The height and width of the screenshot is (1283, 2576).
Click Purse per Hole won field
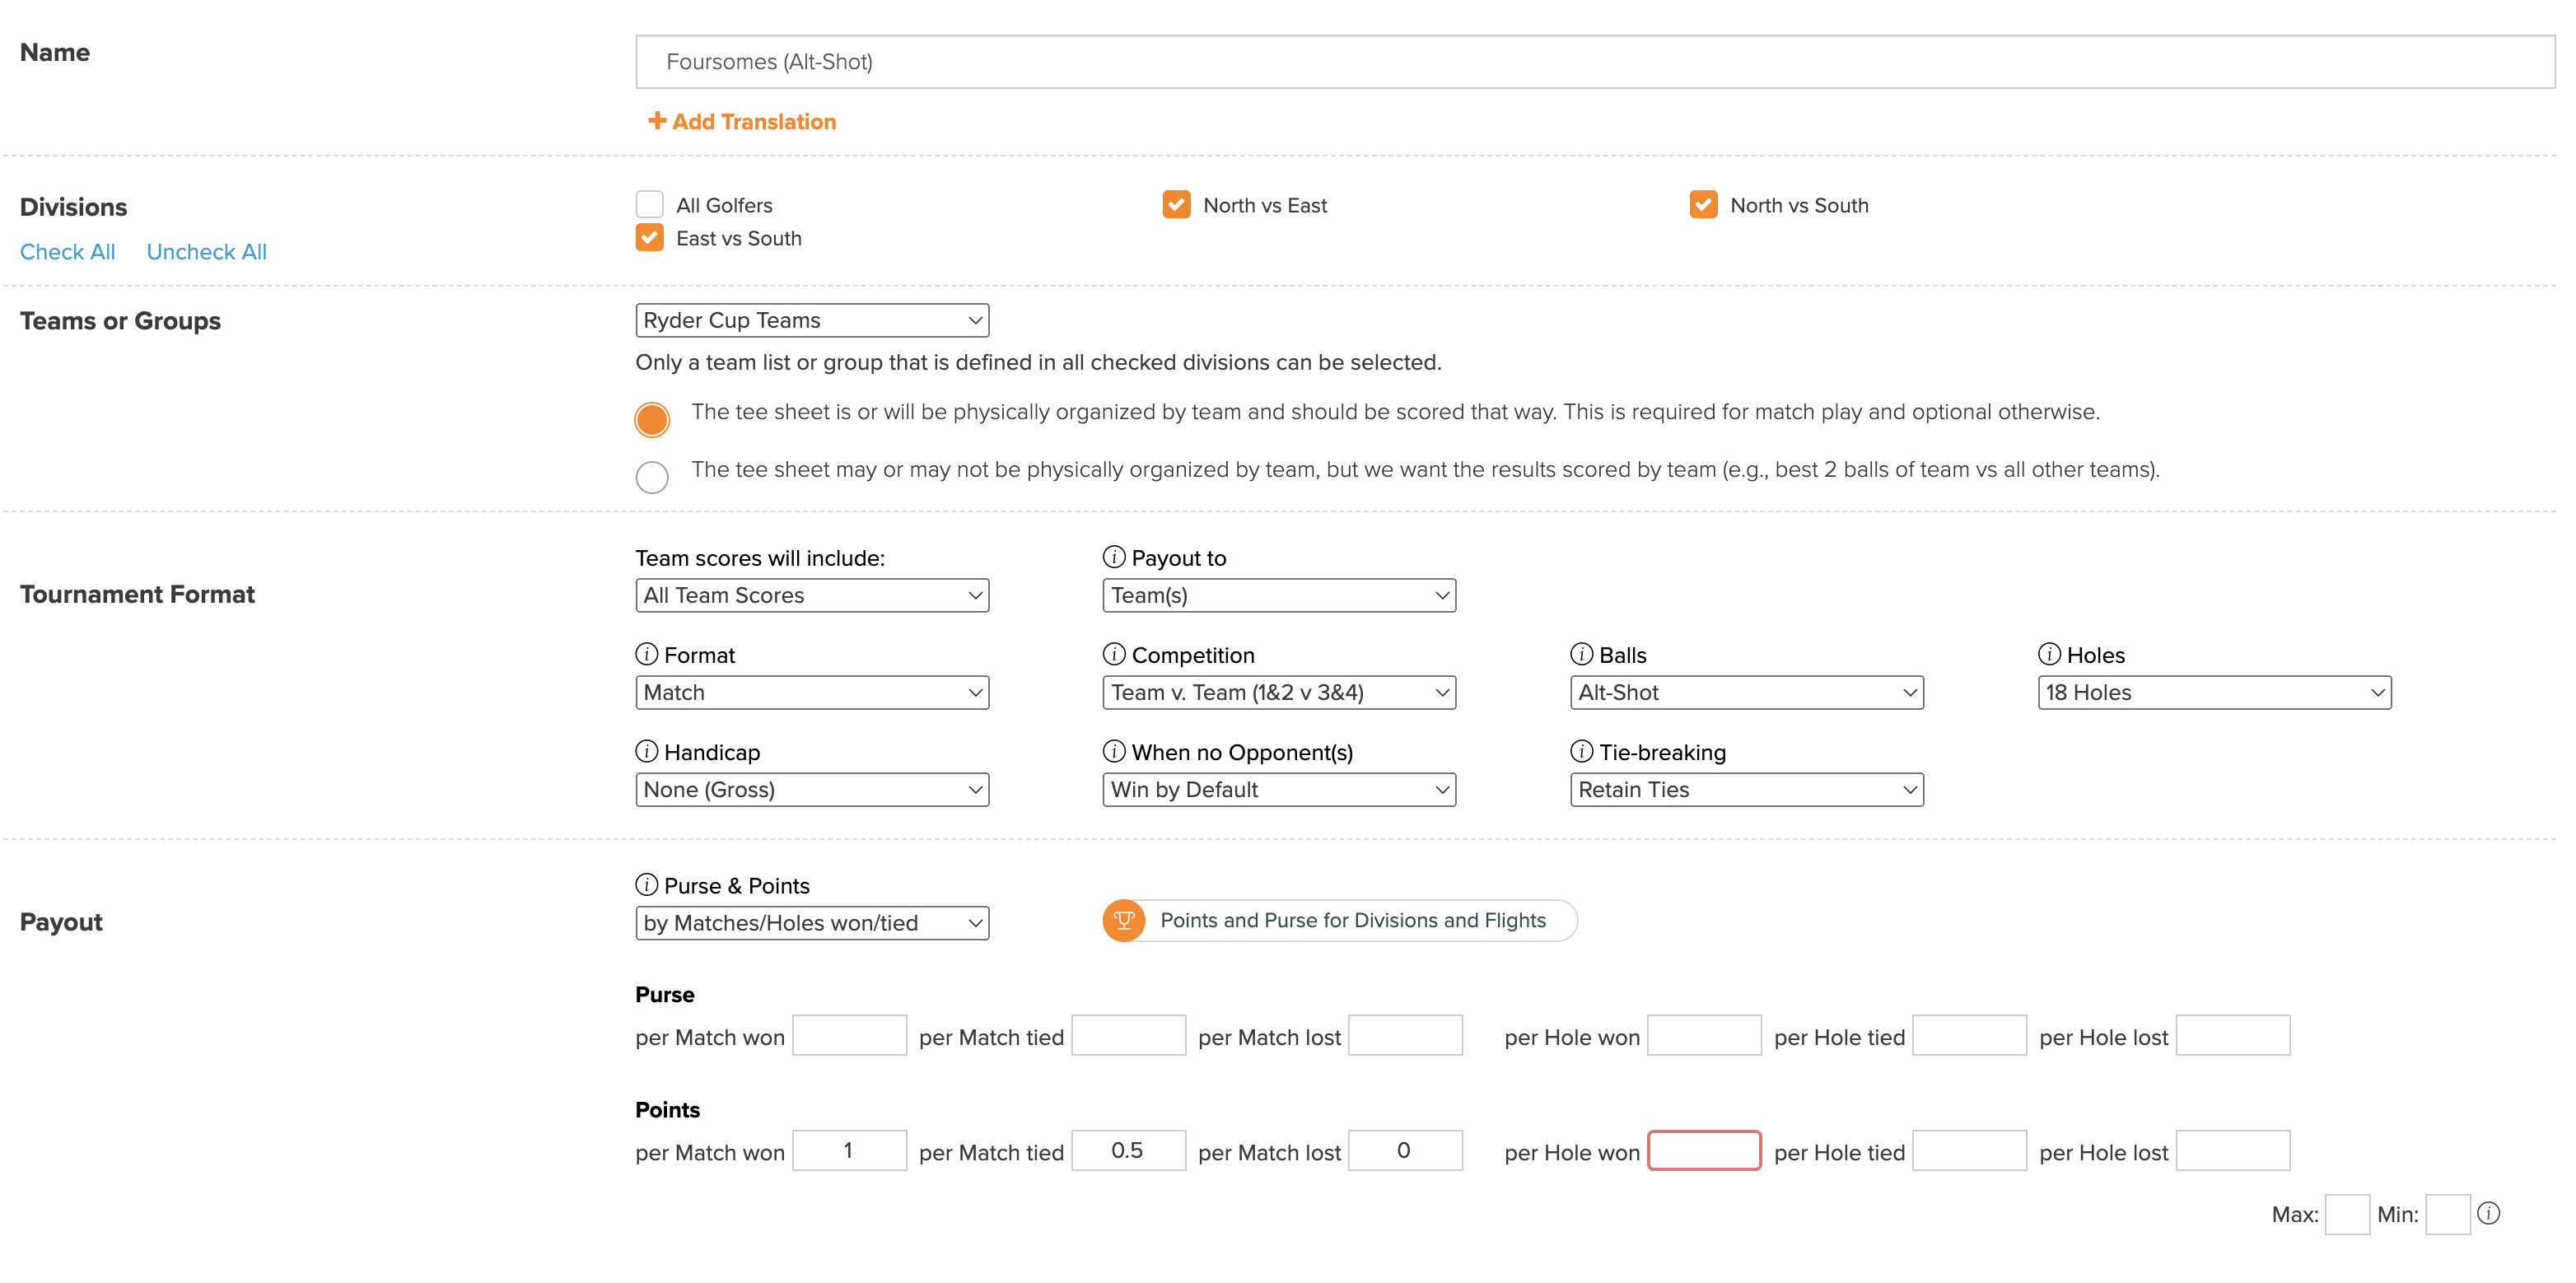(x=1704, y=1035)
